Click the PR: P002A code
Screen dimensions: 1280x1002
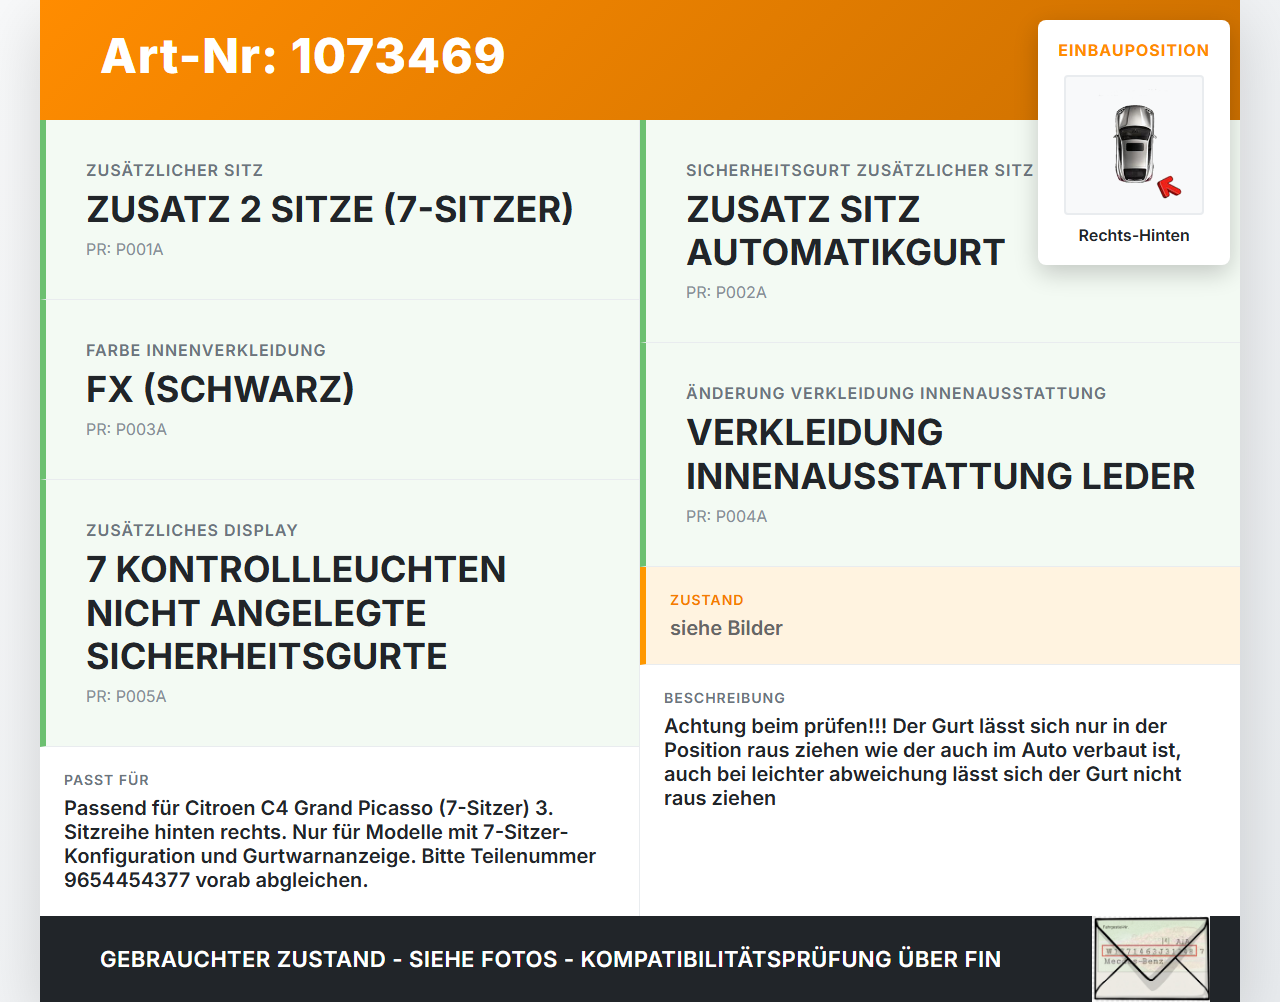coord(726,293)
